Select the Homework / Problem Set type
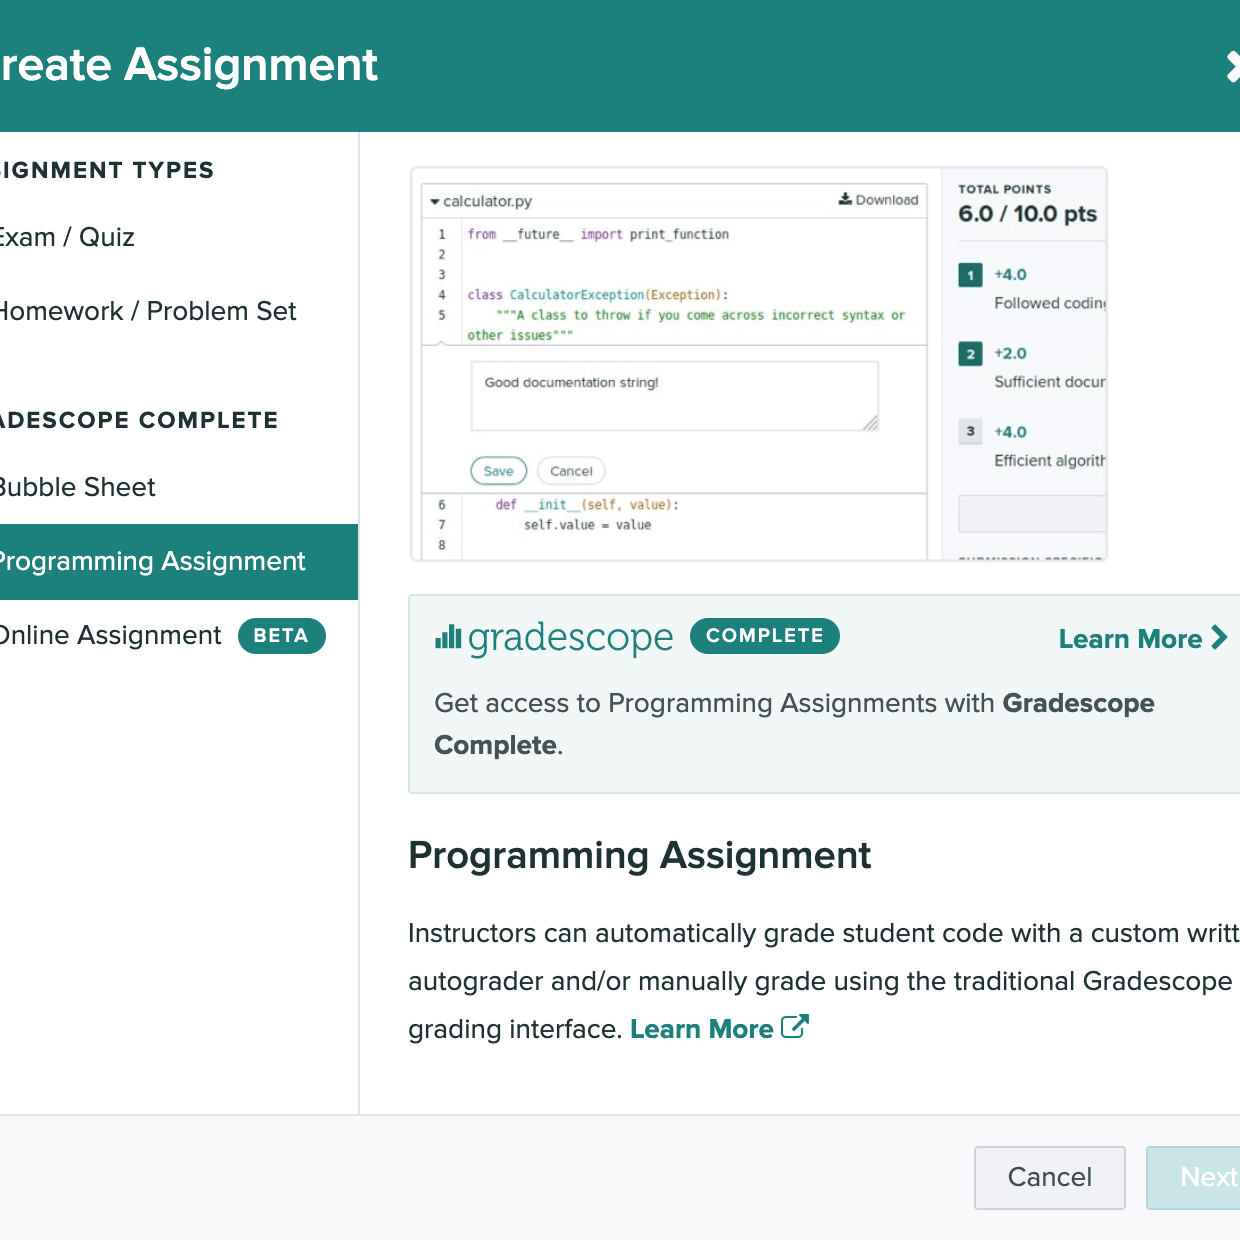 [x=148, y=311]
